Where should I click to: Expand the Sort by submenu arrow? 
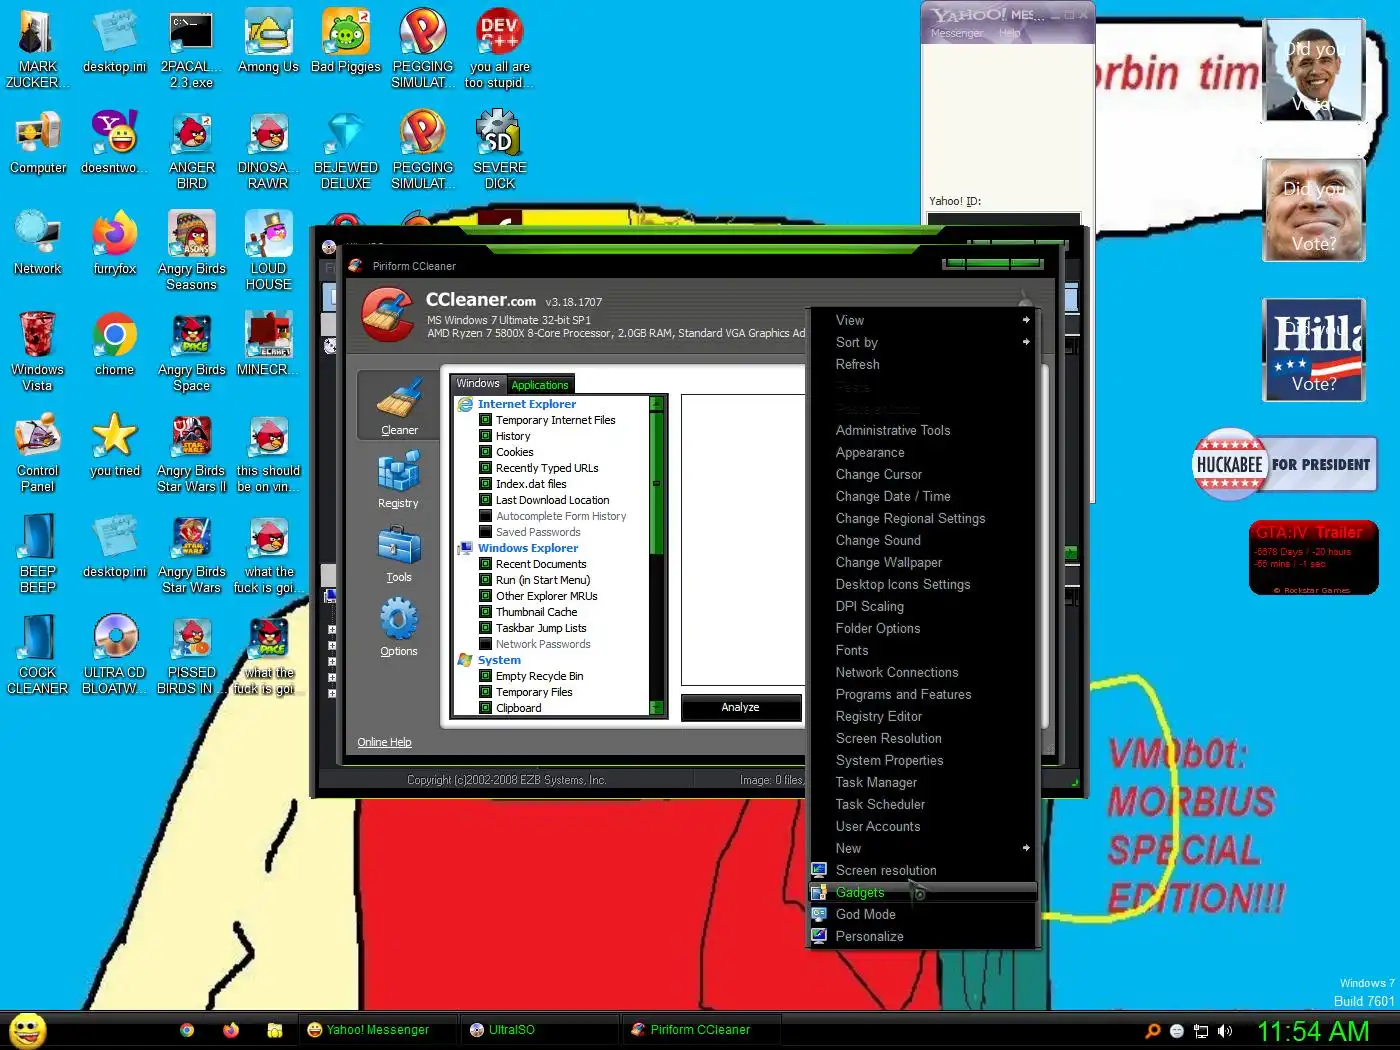click(1026, 342)
